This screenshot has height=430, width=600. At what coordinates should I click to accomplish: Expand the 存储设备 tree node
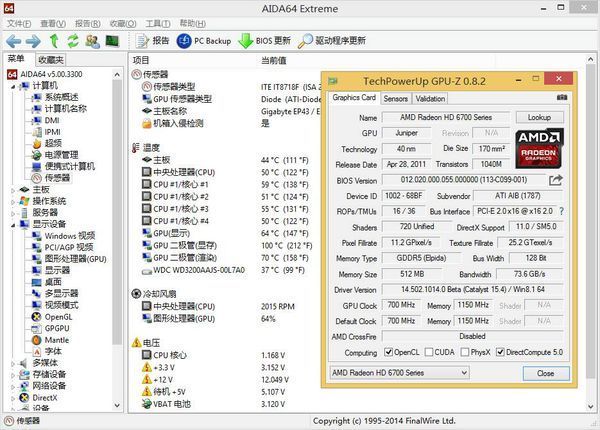[x=13, y=375]
